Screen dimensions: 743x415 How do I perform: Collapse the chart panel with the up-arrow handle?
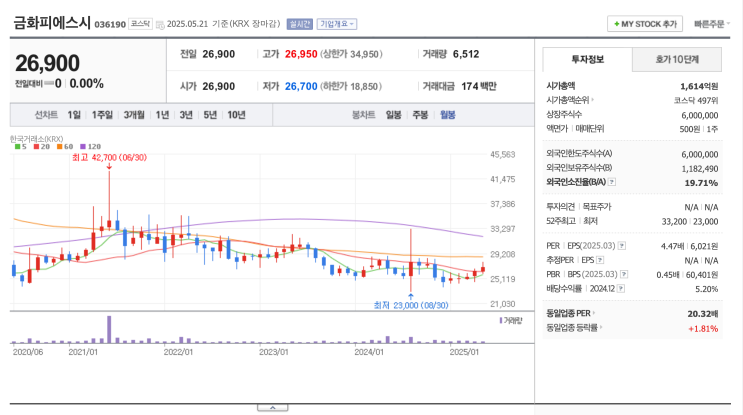tap(272, 407)
